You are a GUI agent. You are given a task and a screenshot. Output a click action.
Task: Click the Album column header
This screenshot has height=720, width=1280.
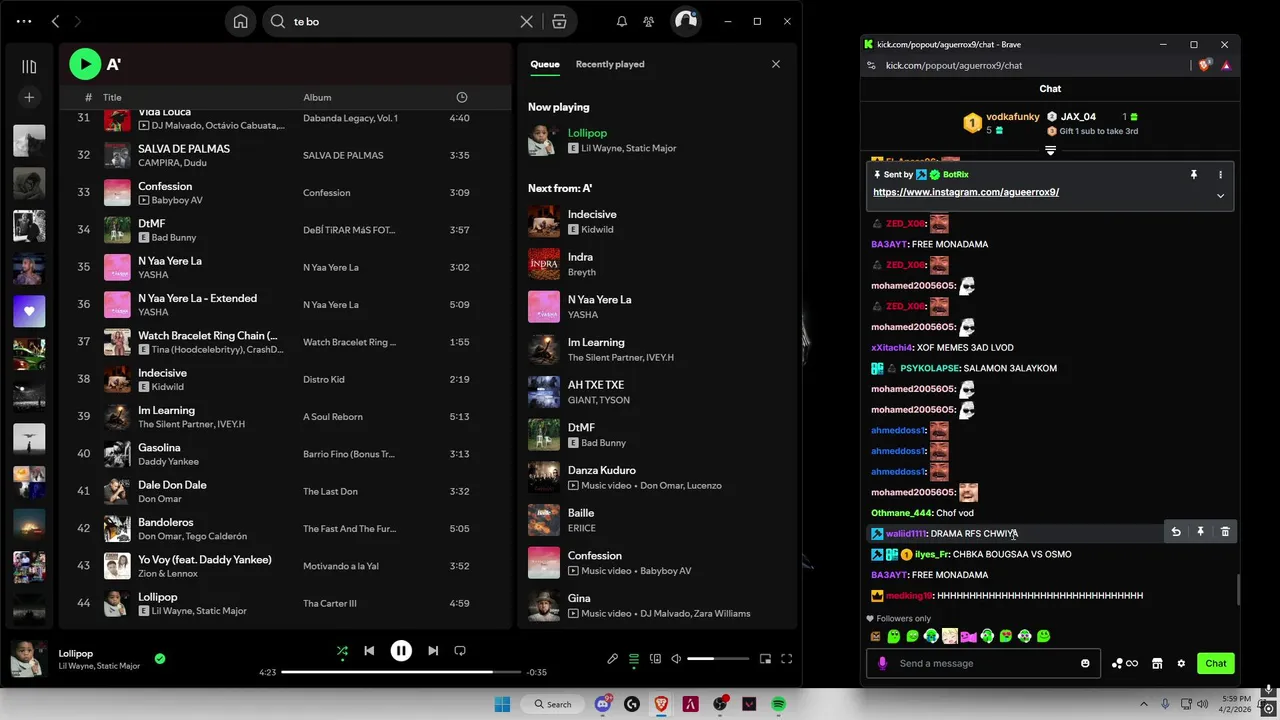(x=317, y=97)
